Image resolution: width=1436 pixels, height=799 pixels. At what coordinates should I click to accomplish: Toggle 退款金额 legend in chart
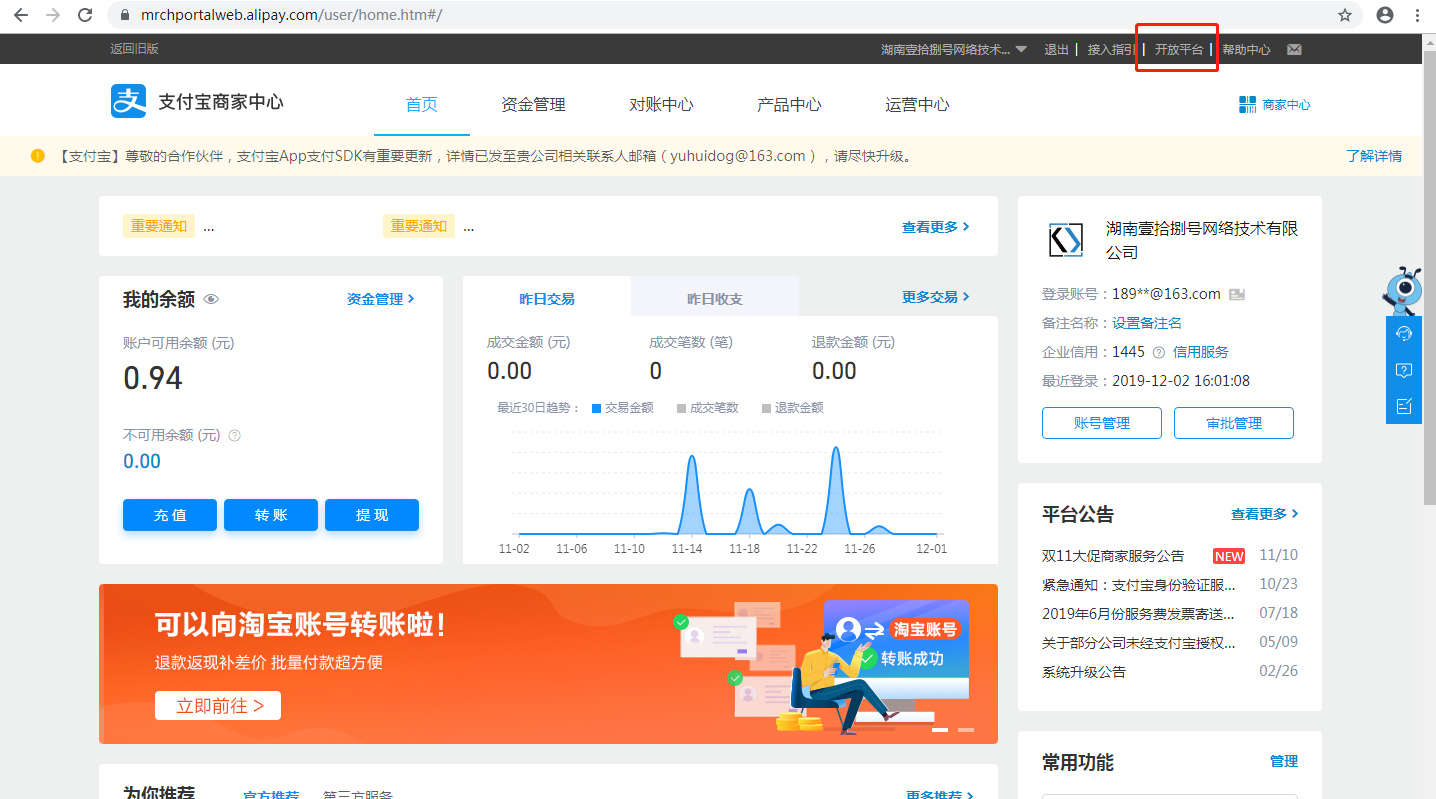(793, 408)
